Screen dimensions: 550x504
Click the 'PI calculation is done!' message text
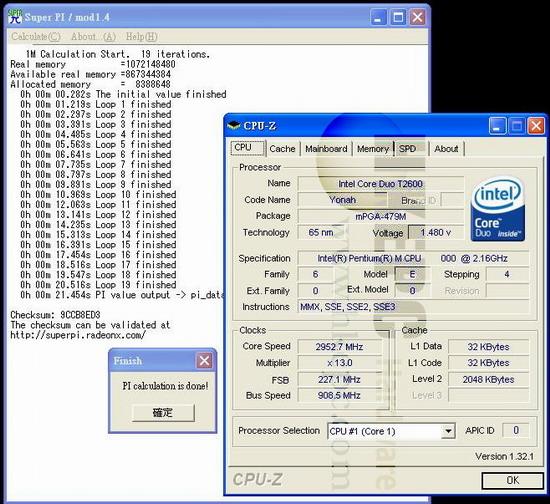point(165,386)
